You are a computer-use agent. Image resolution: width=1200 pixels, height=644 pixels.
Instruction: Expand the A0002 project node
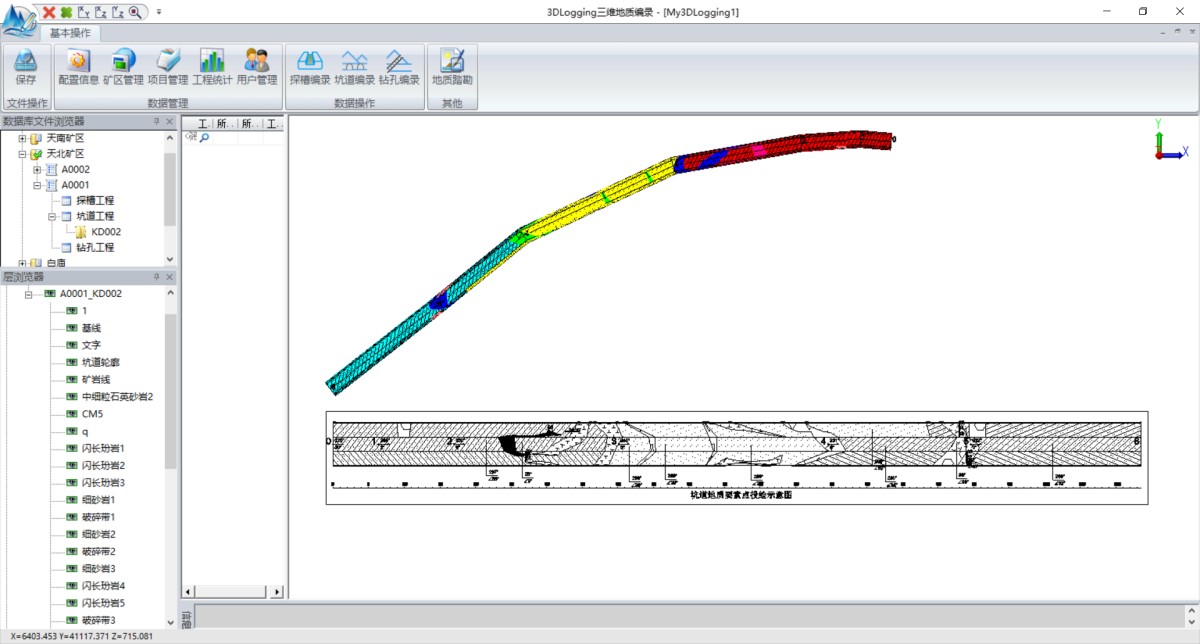(37, 170)
